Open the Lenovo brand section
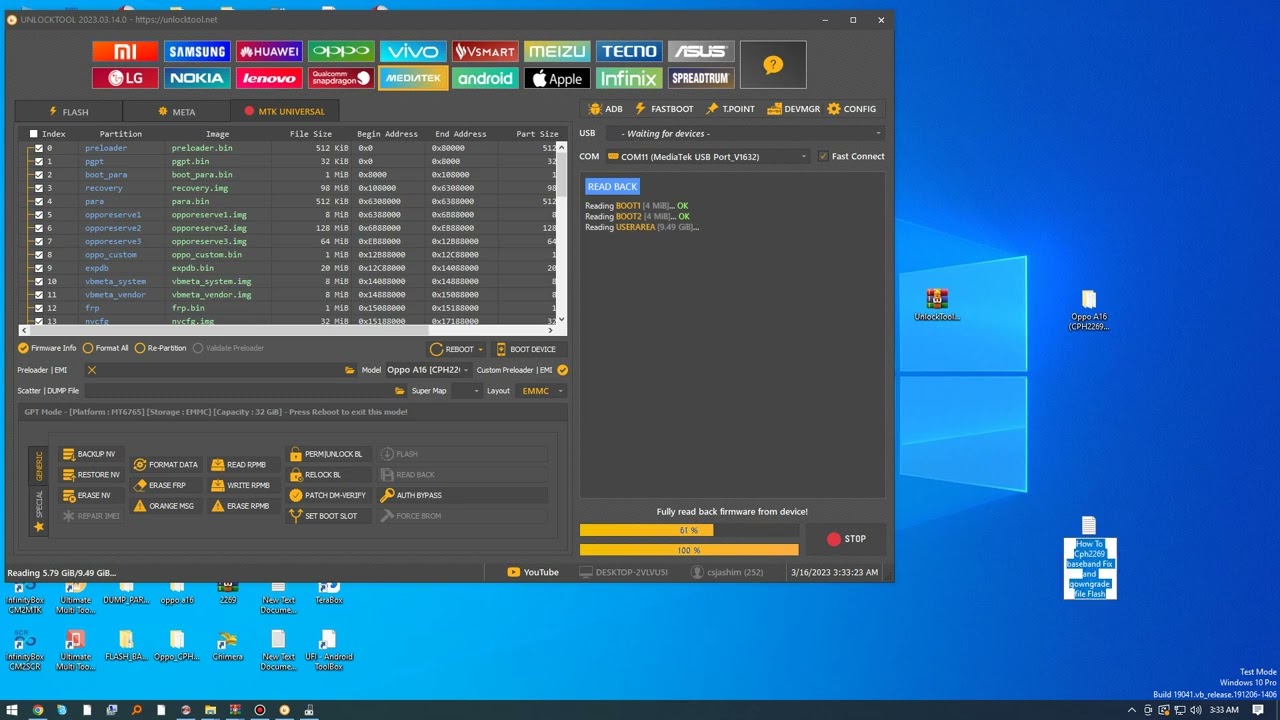1280x720 pixels. point(269,78)
